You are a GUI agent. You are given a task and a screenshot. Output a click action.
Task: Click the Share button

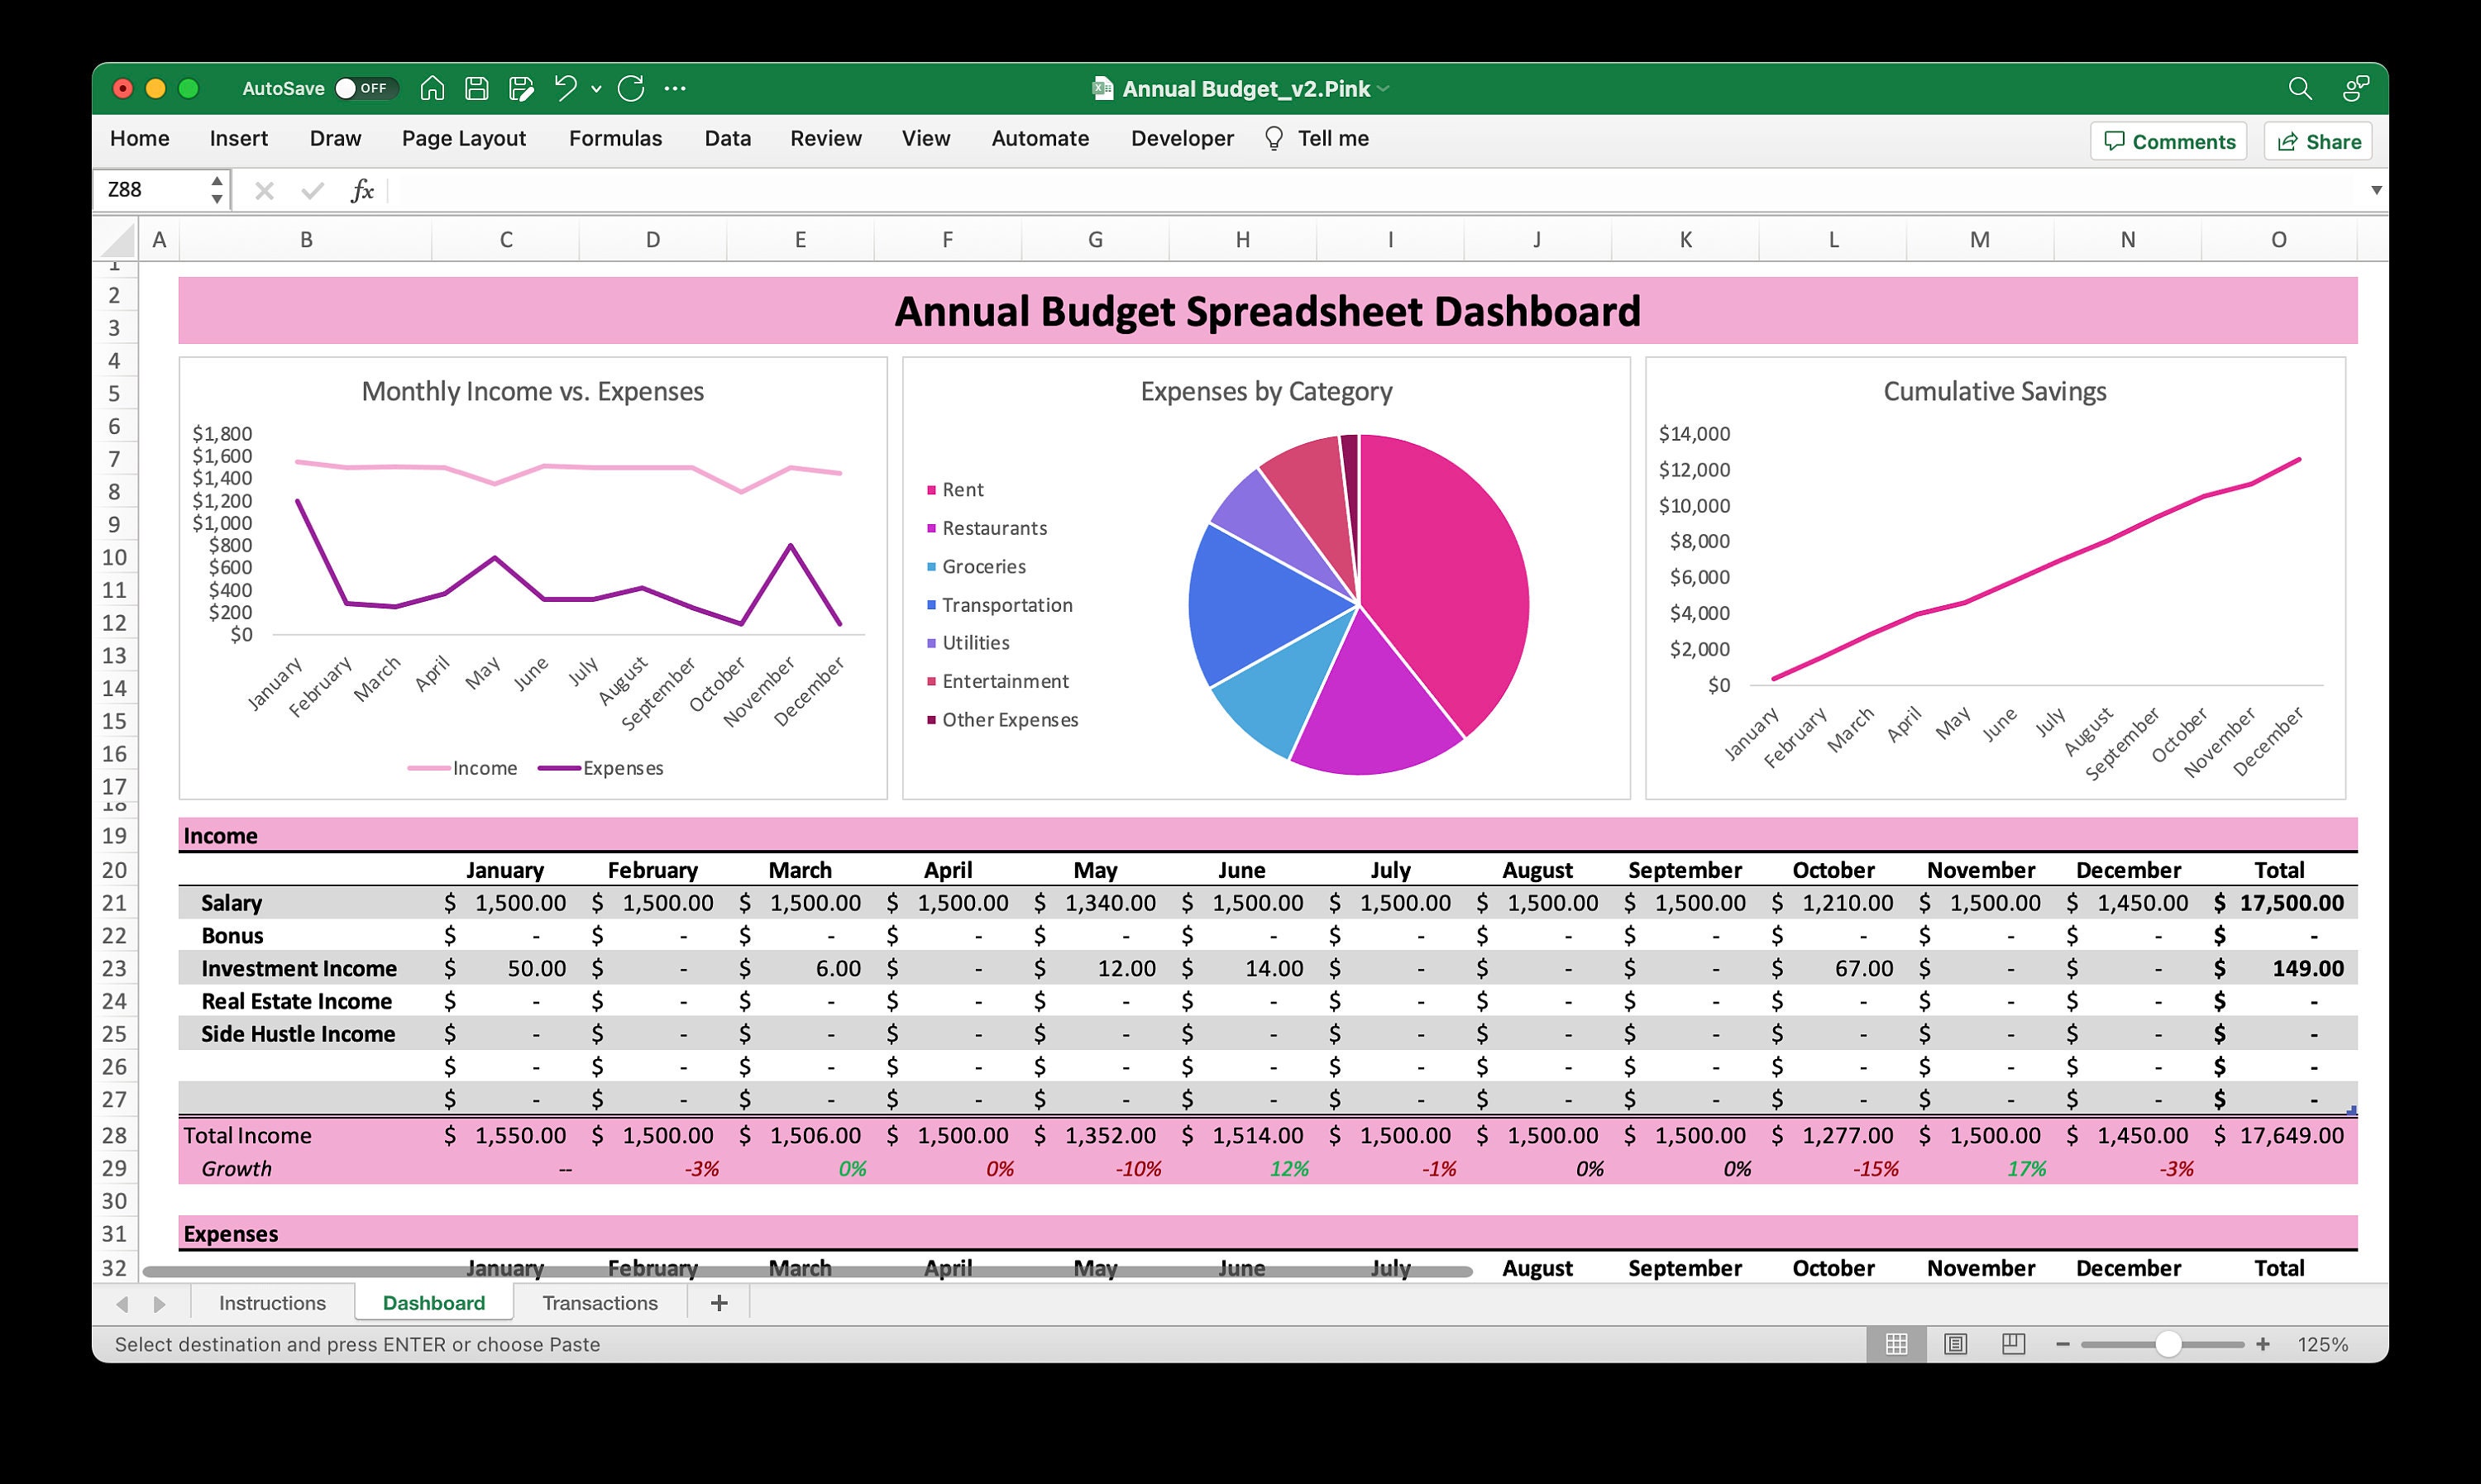[x=2317, y=141]
